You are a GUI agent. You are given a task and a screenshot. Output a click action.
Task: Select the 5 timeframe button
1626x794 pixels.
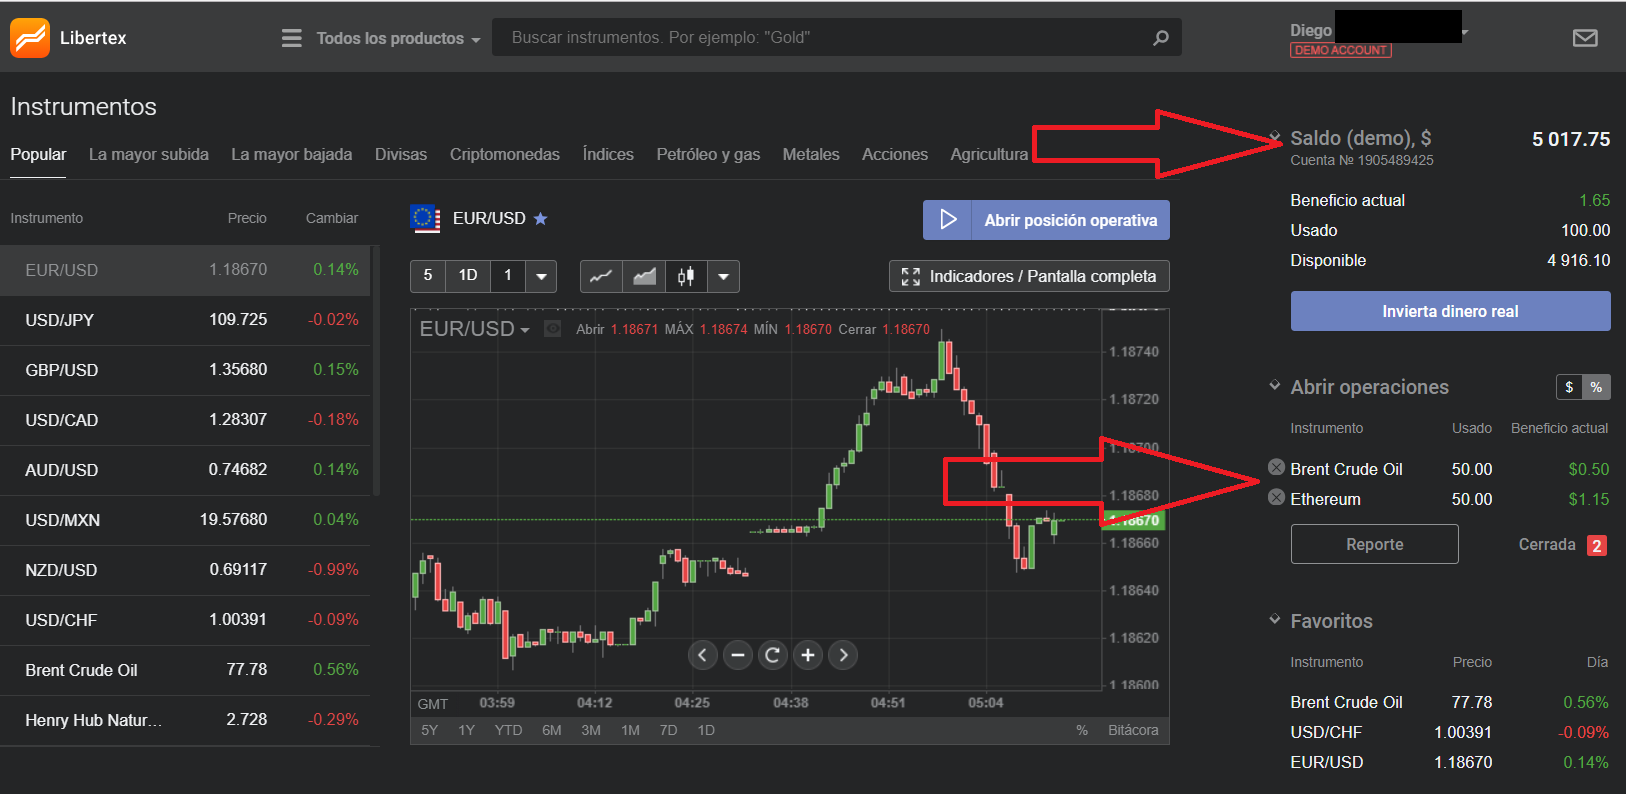tap(428, 276)
